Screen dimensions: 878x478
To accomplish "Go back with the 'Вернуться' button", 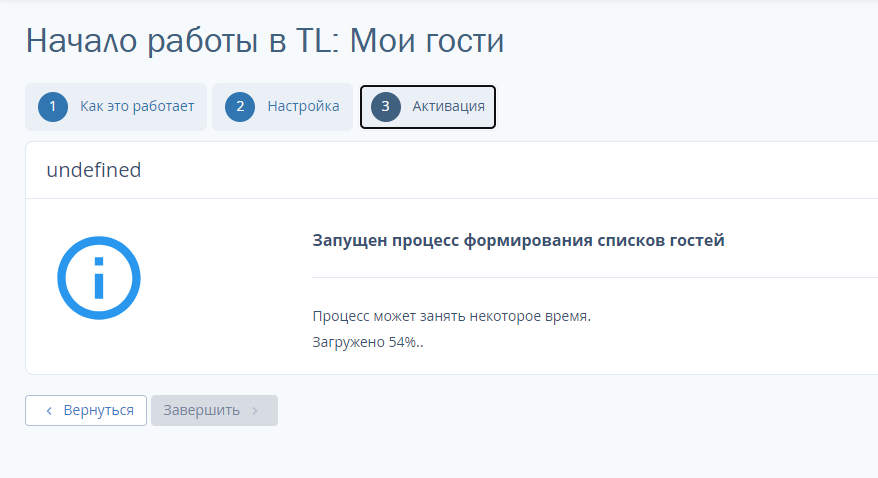I will [x=86, y=410].
